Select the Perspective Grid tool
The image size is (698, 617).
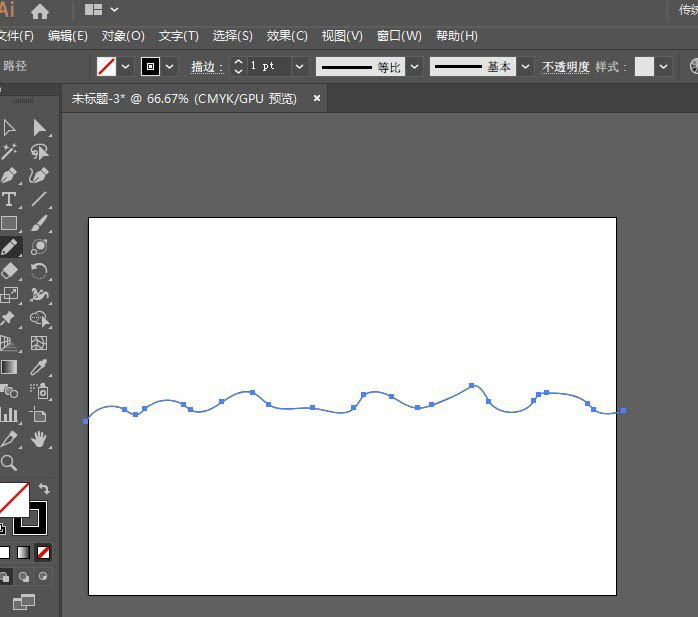[x=9, y=343]
